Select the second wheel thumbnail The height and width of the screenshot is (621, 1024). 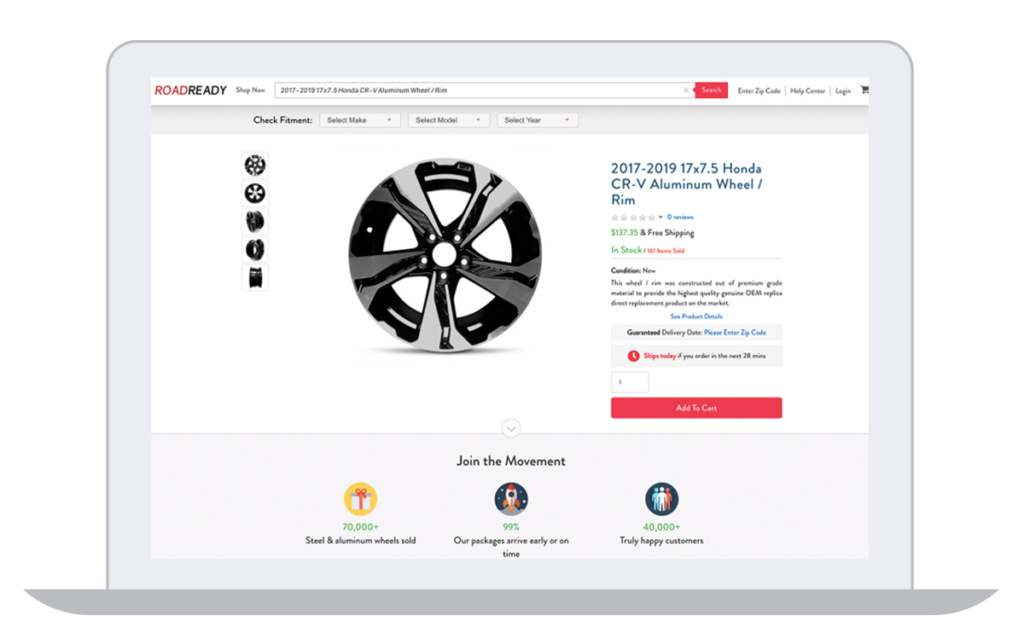(x=254, y=192)
